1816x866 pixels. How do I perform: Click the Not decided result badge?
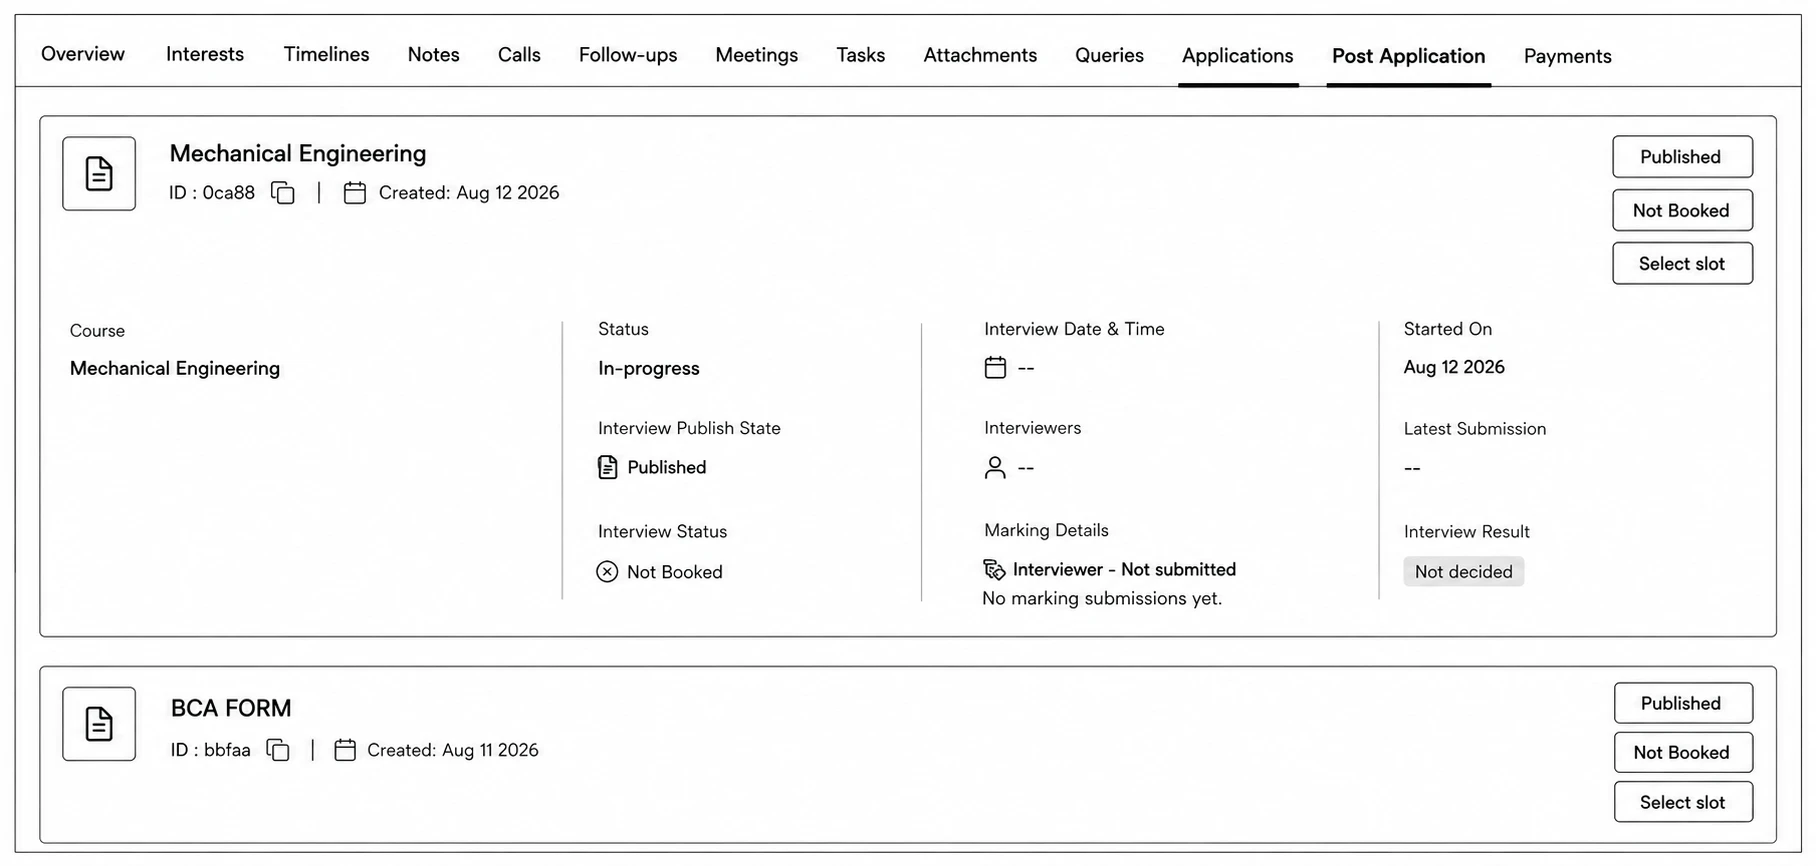[1464, 572]
